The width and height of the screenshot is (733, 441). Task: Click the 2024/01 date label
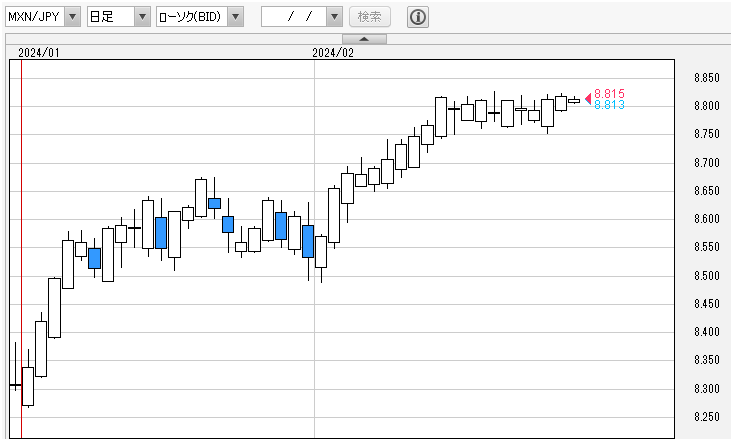pos(39,53)
